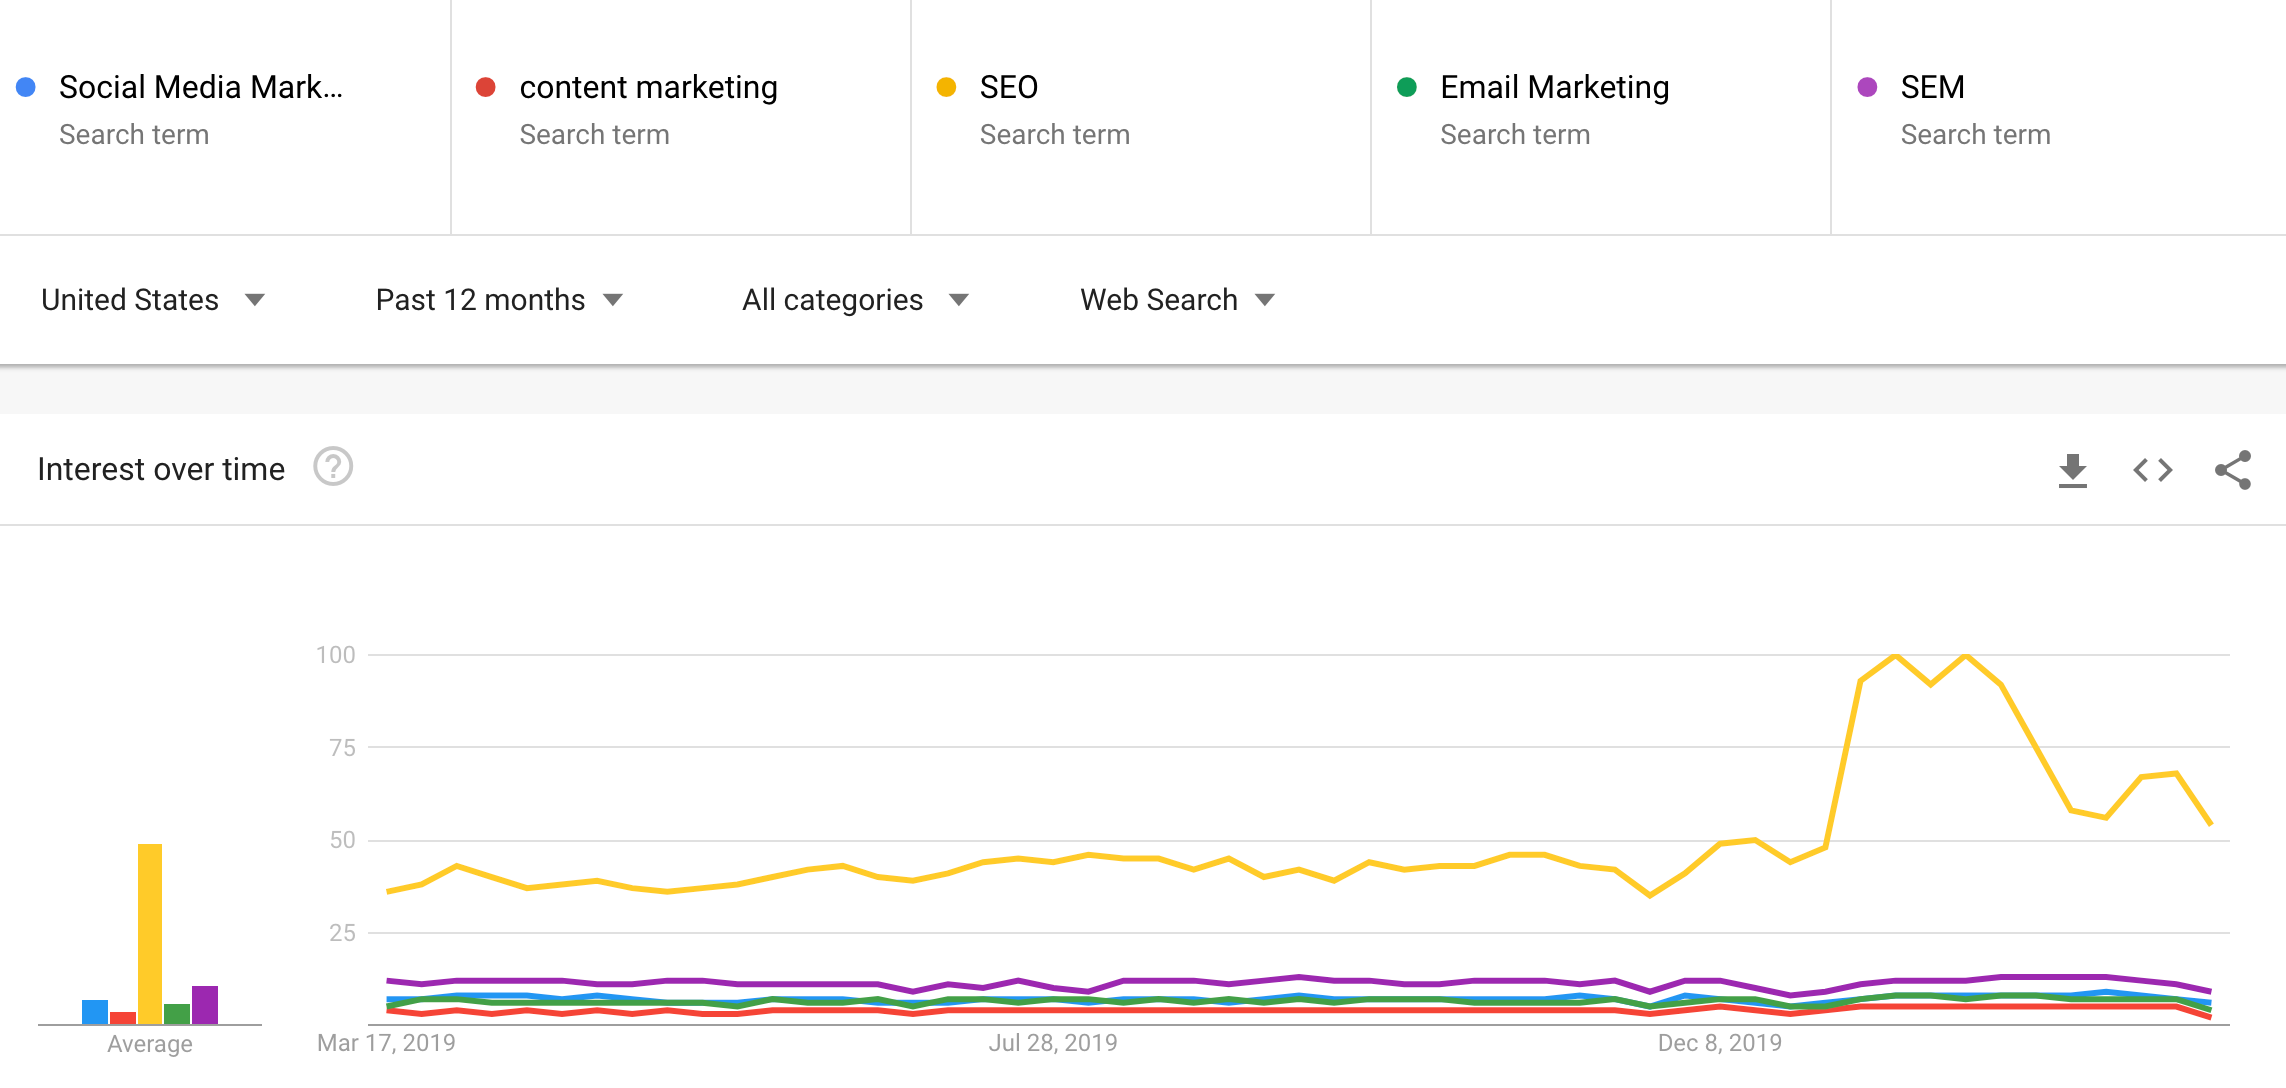
Task: Click the purple SEM legend dot
Action: point(1866,87)
